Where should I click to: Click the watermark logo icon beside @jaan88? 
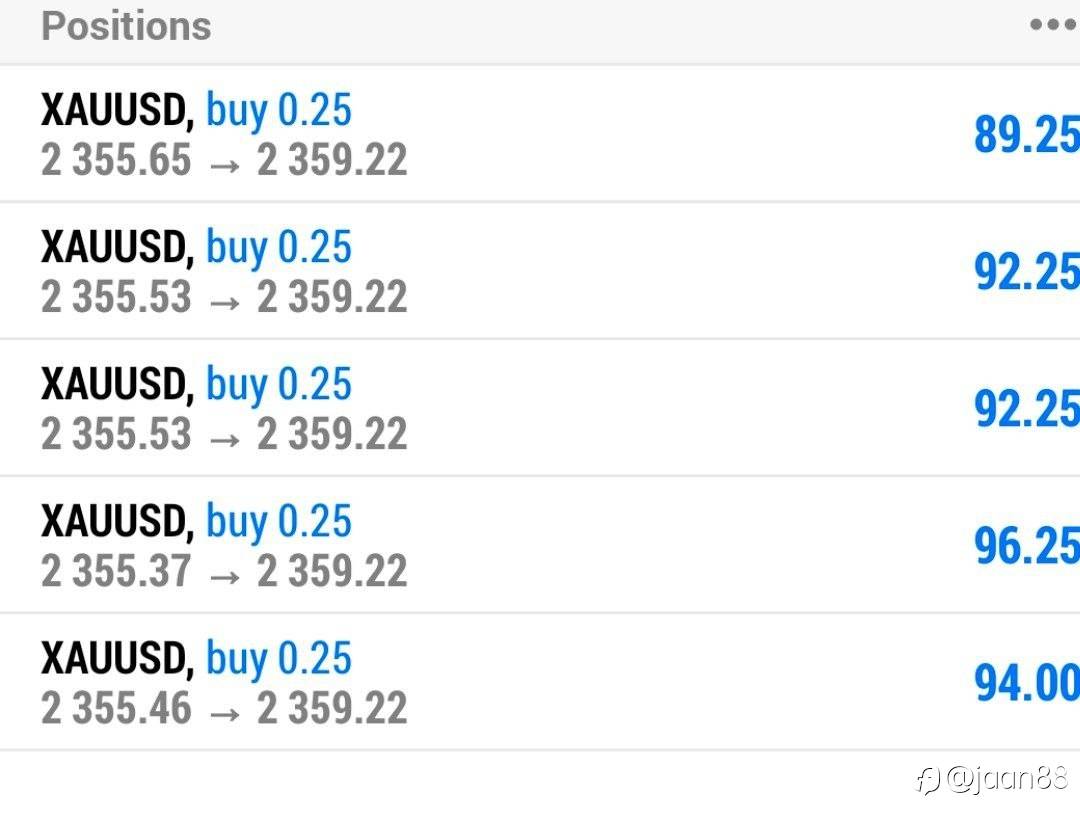coord(928,781)
